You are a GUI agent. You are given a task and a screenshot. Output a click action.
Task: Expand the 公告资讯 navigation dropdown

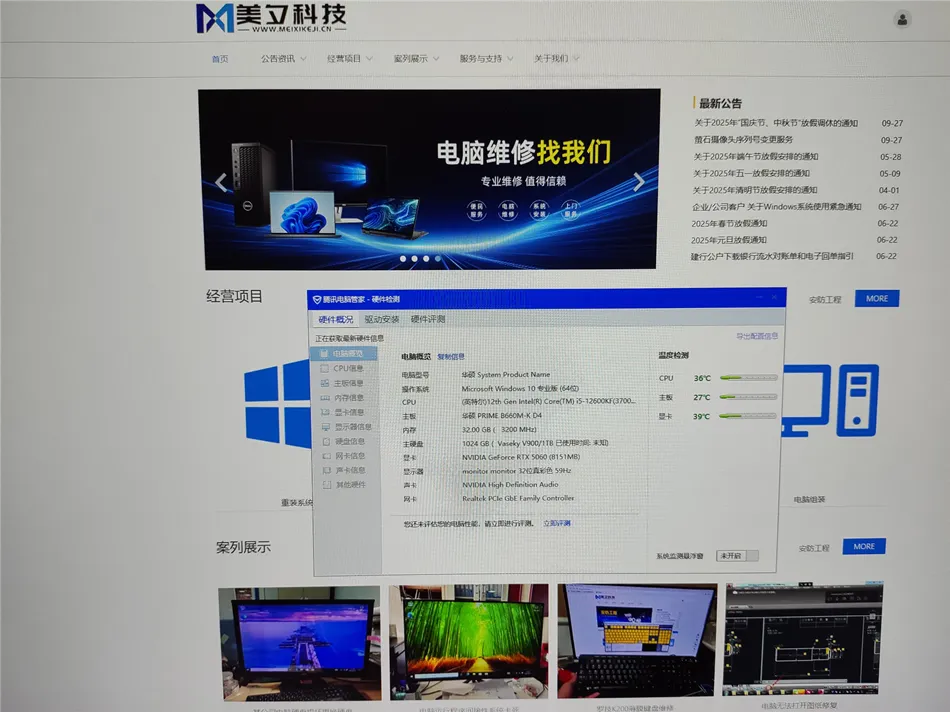[283, 59]
